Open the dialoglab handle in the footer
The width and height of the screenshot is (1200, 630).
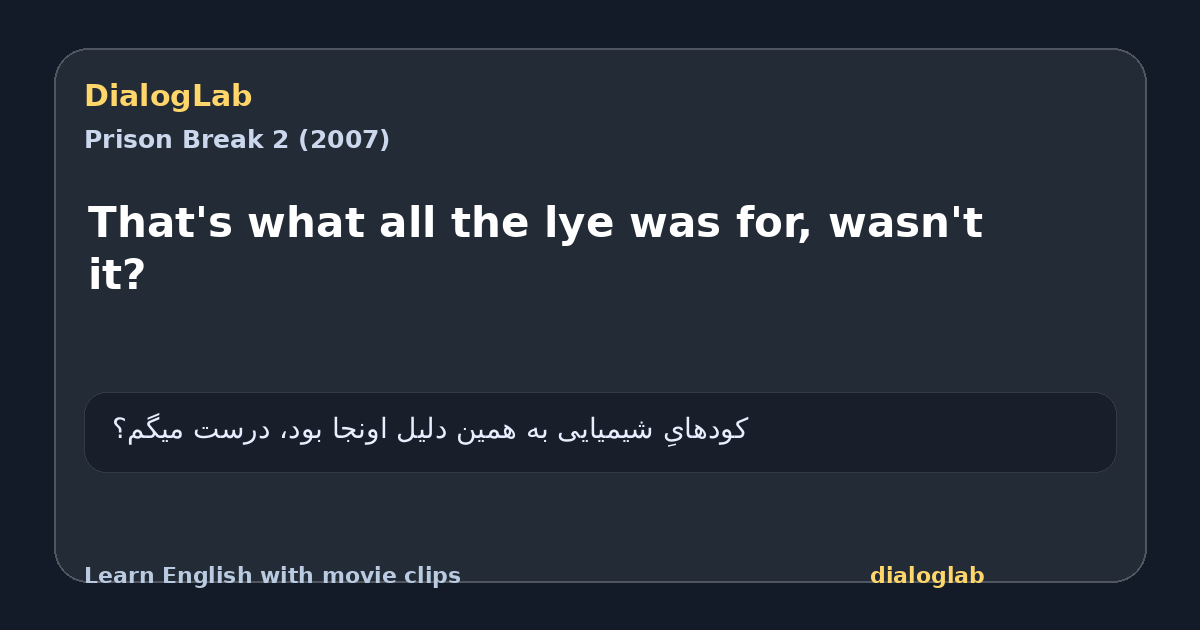pos(927,576)
